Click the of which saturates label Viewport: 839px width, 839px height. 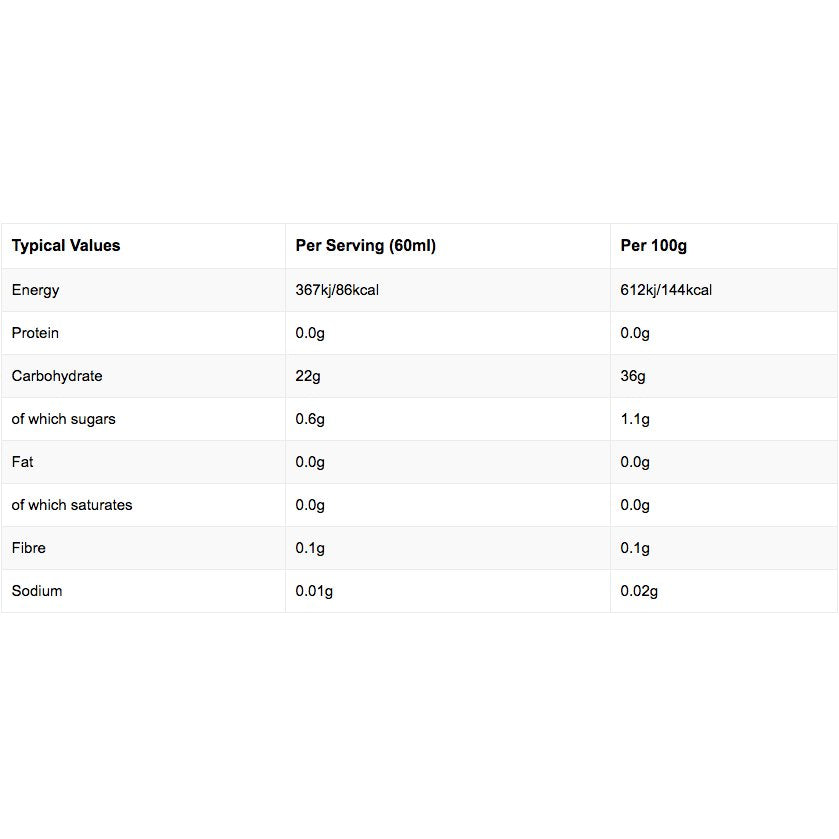[72, 505]
